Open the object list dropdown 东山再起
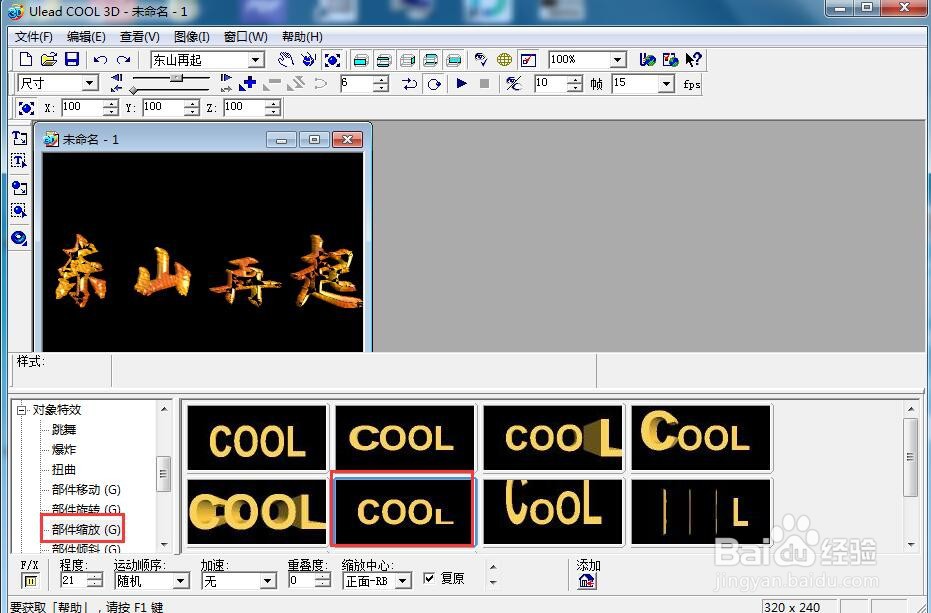 click(256, 60)
